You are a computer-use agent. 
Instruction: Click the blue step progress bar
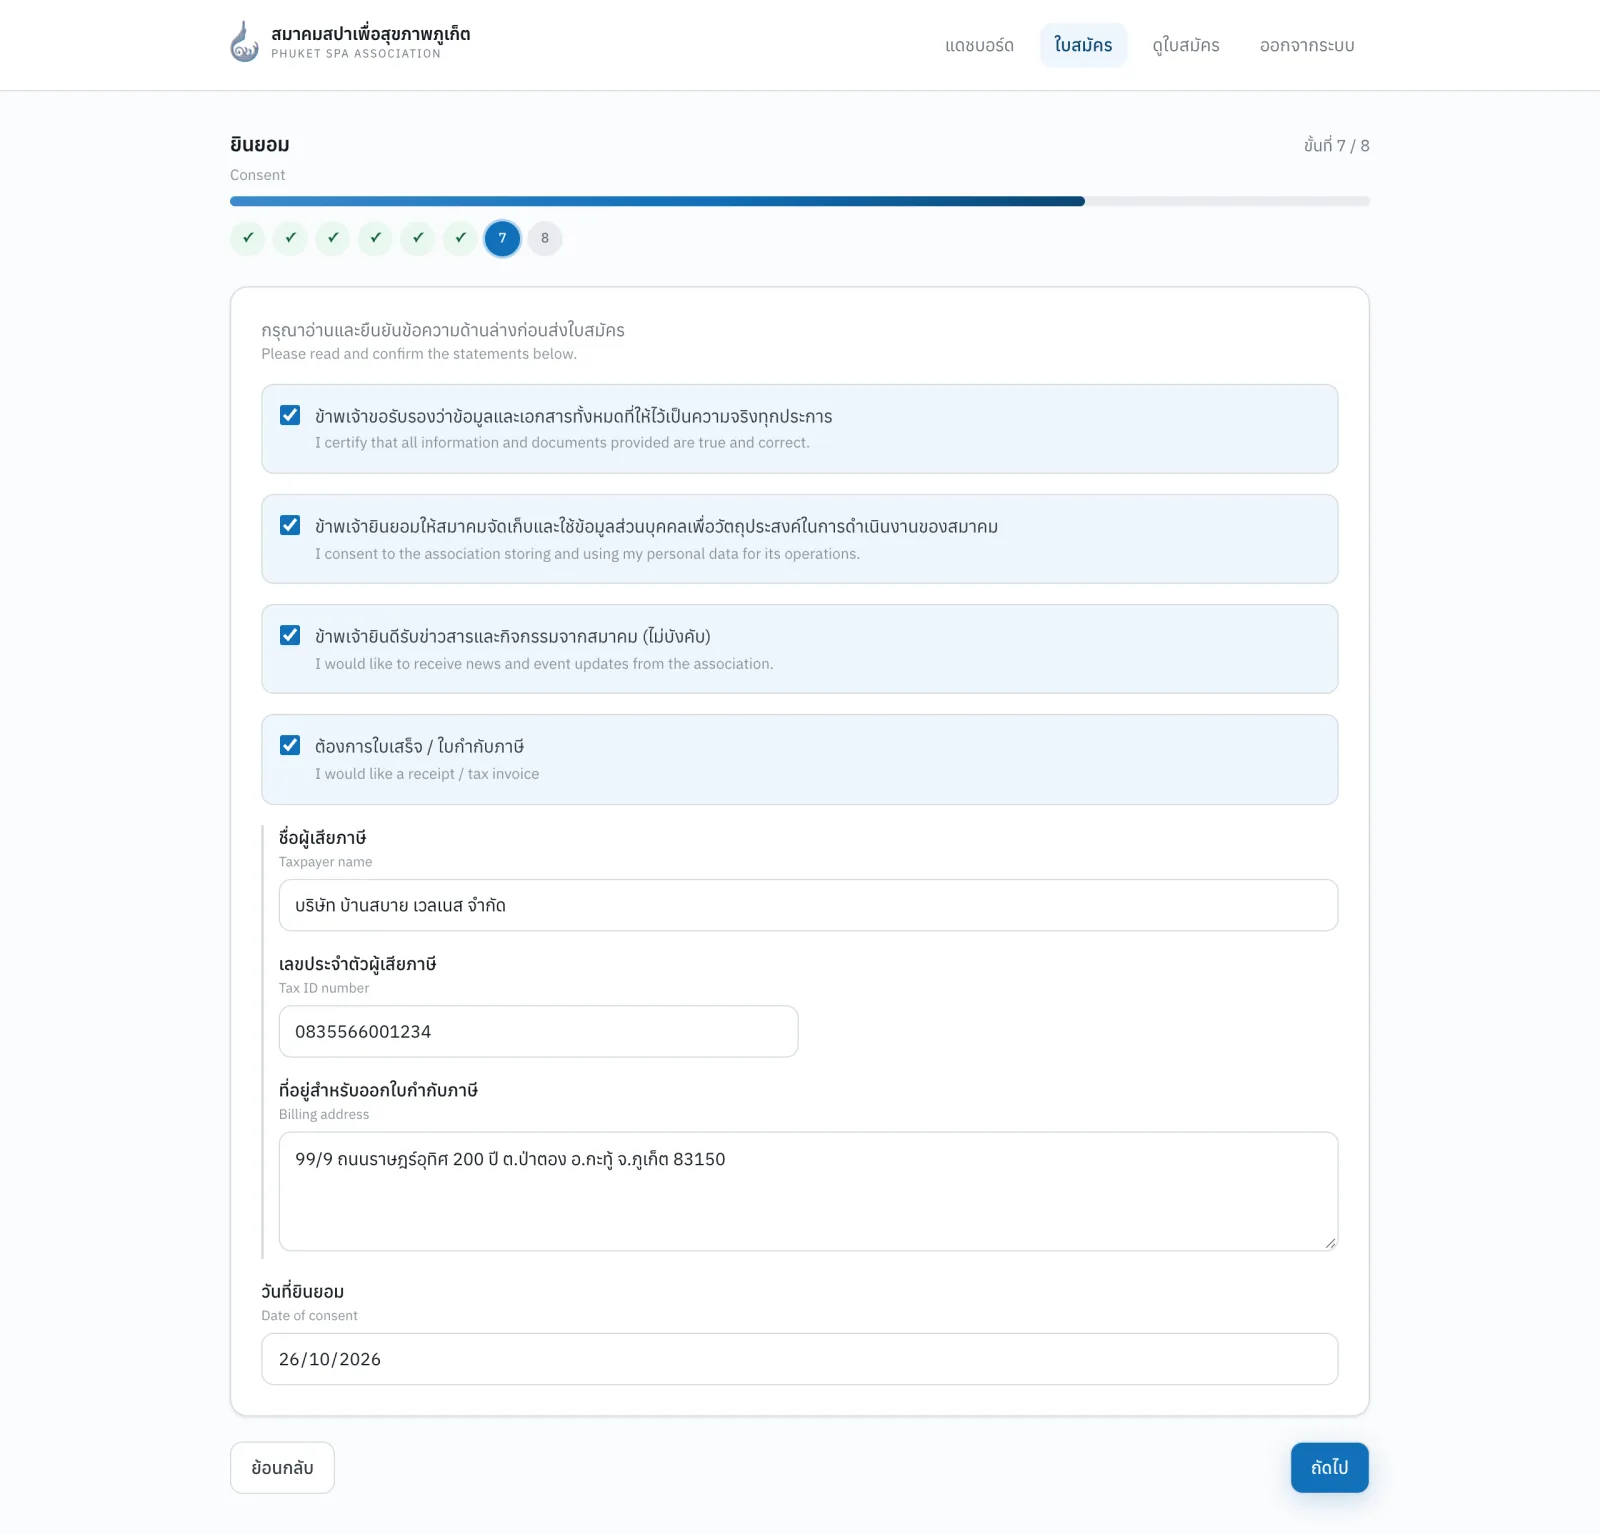[657, 201]
